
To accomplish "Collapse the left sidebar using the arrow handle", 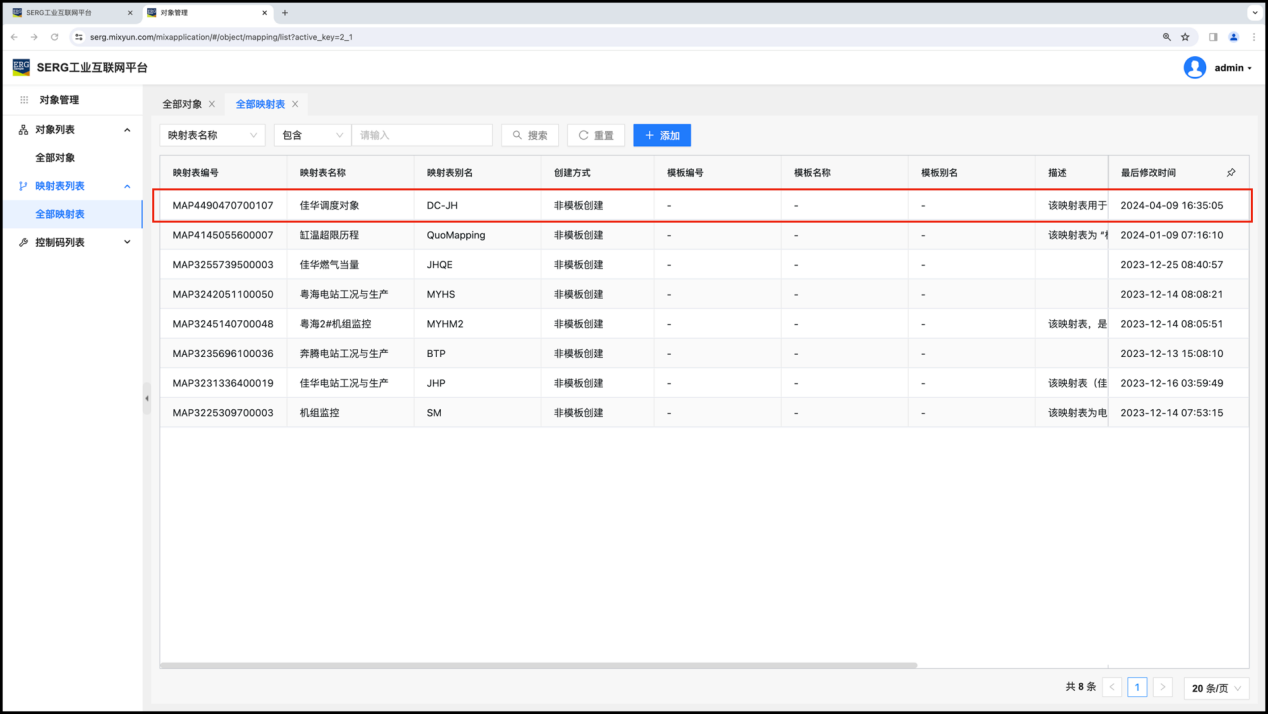I will click(147, 398).
